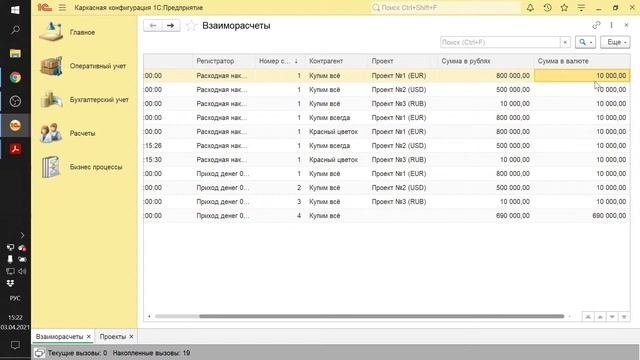This screenshot has width=640, height=360.
Task: Close the Взаиморасчеты tab
Action: point(89,337)
